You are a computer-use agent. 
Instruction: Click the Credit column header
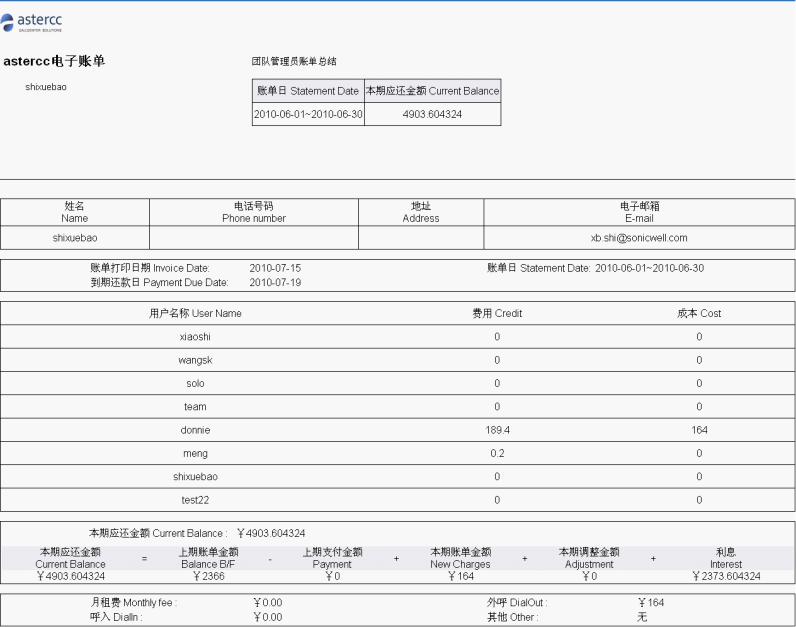497,313
